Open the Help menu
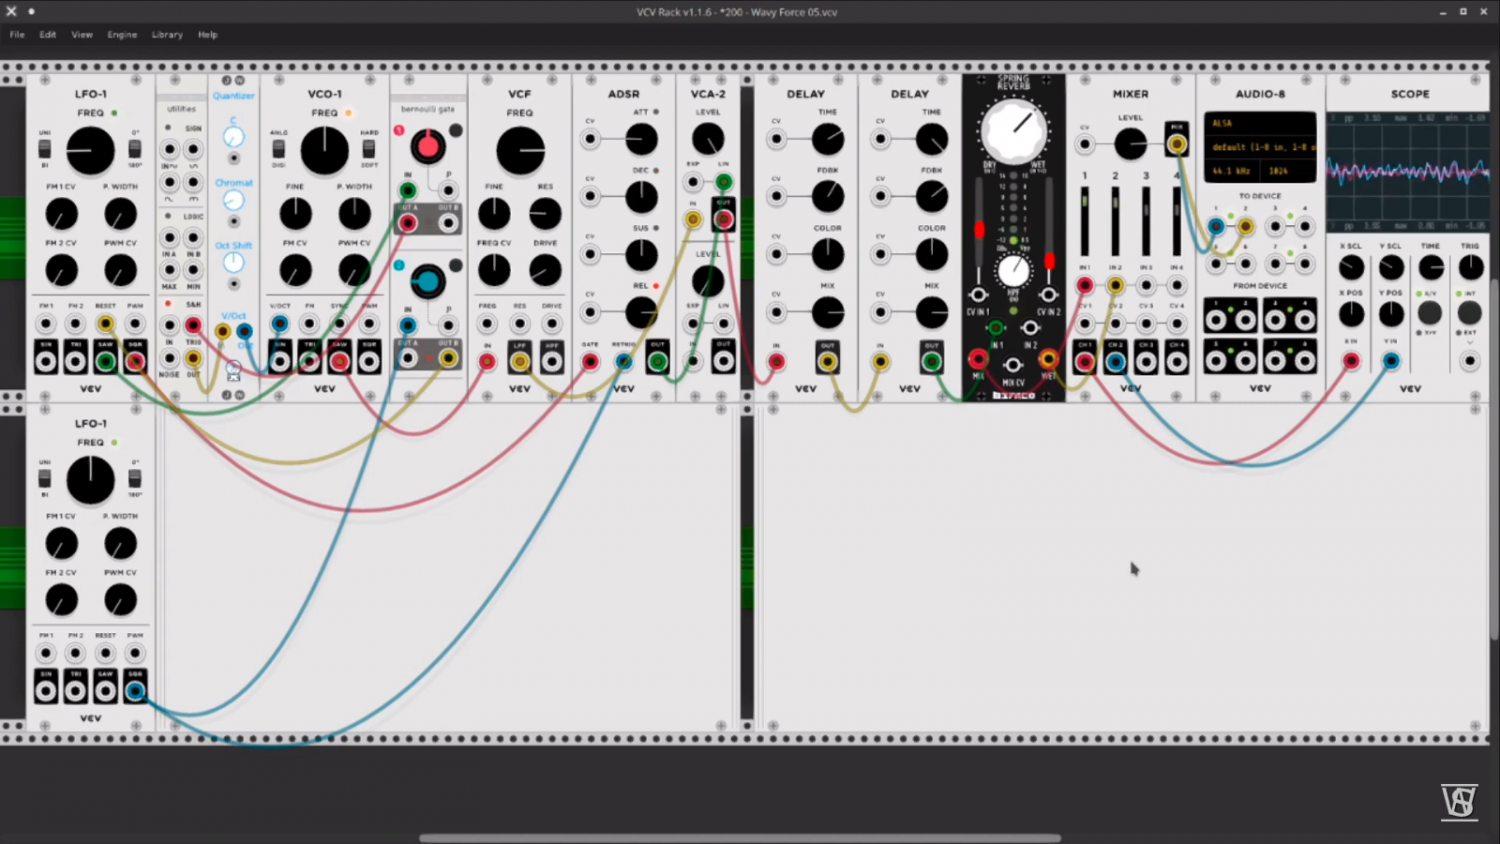The width and height of the screenshot is (1500, 844). coord(208,35)
